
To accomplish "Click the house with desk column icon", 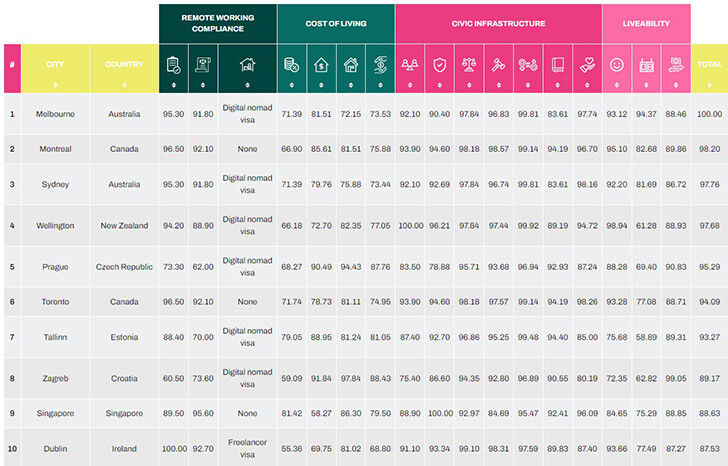I will [246, 66].
